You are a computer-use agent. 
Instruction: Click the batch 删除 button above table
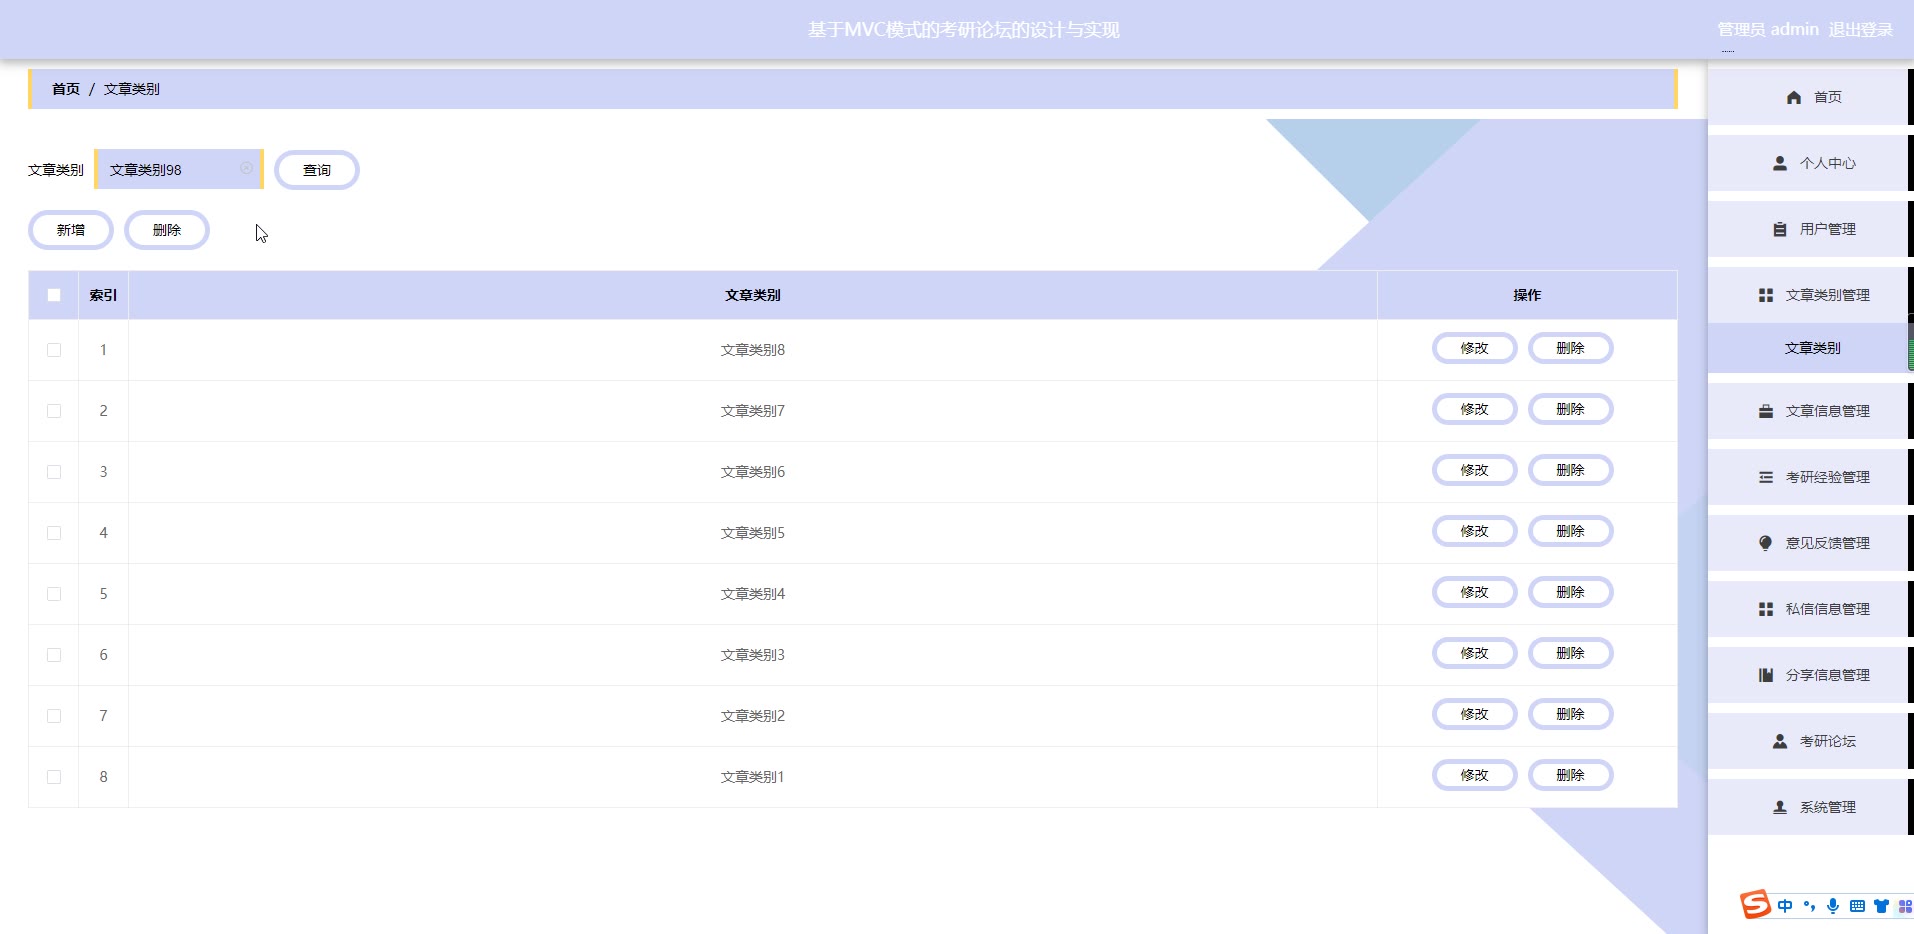click(x=167, y=230)
